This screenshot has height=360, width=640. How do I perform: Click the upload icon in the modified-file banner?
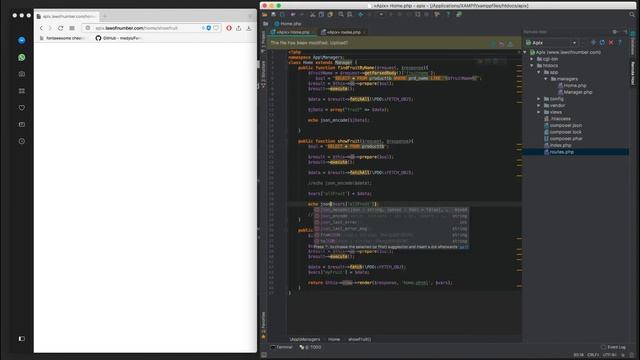coord(510,44)
